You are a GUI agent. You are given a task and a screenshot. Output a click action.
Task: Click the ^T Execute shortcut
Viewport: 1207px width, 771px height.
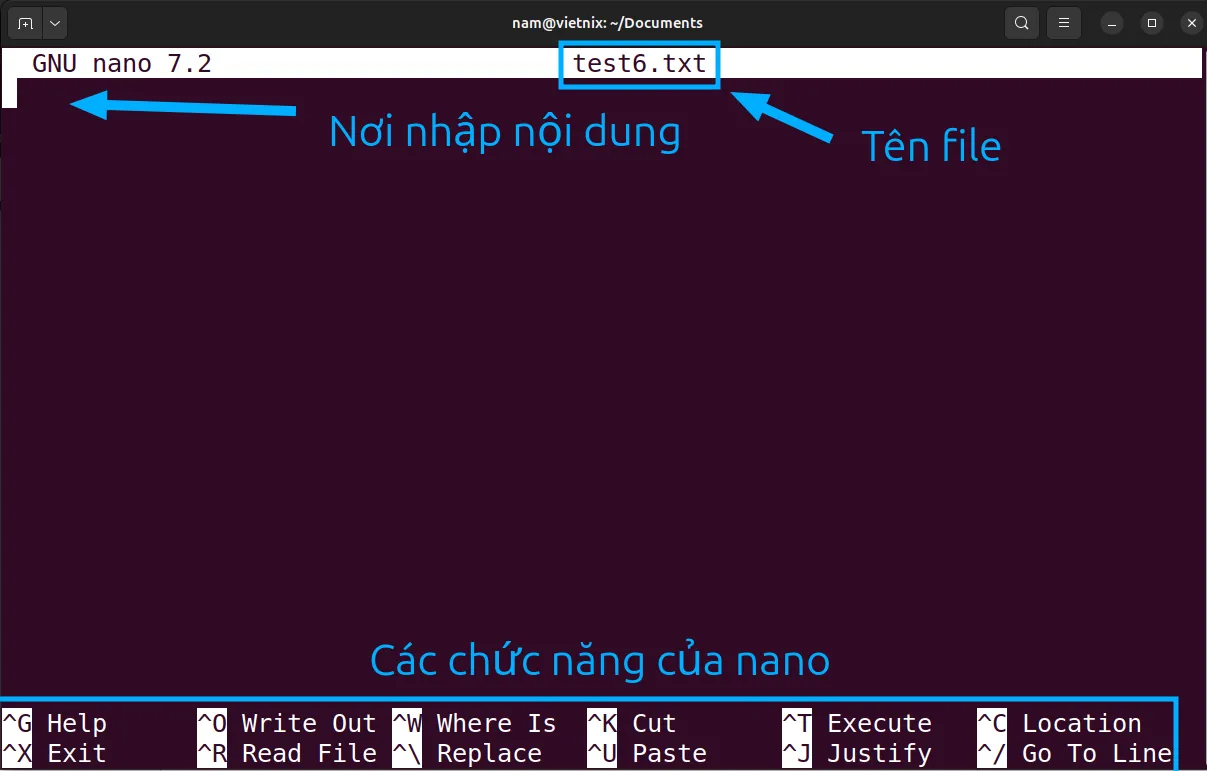coord(857,723)
